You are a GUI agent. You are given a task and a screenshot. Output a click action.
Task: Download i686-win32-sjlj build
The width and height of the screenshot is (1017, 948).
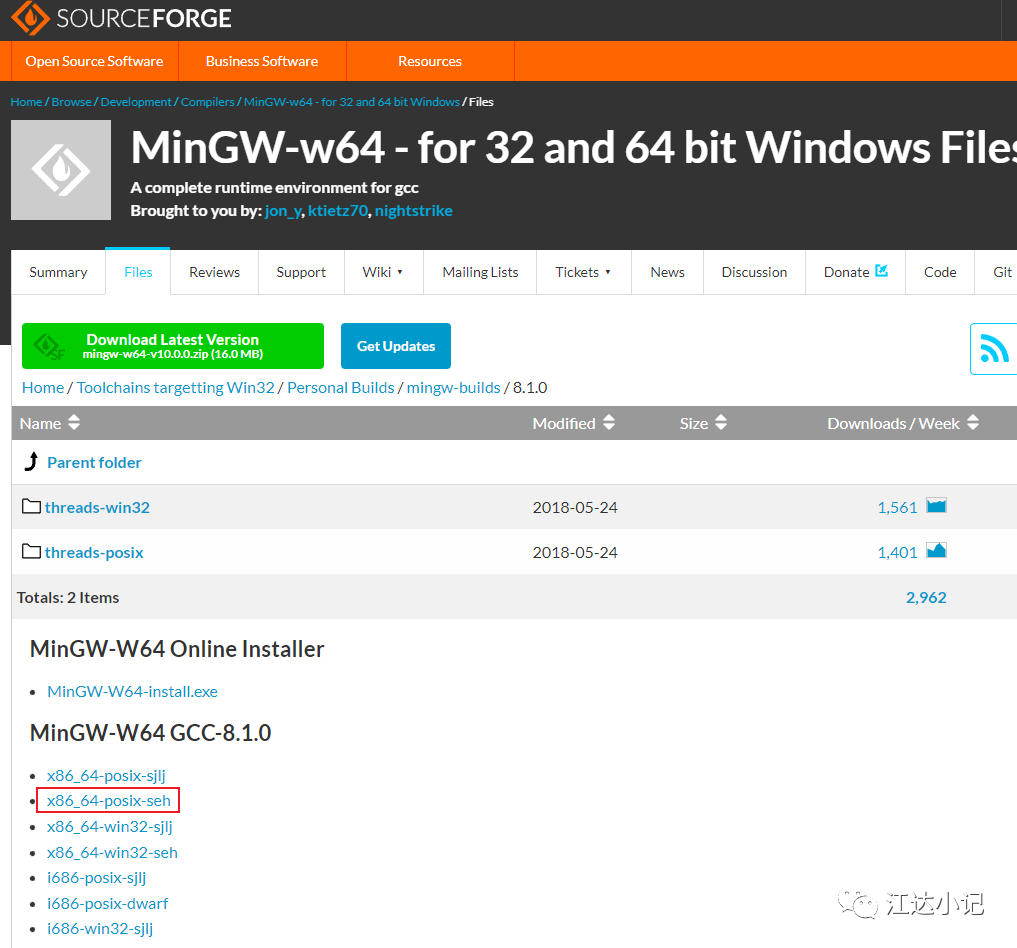100,929
